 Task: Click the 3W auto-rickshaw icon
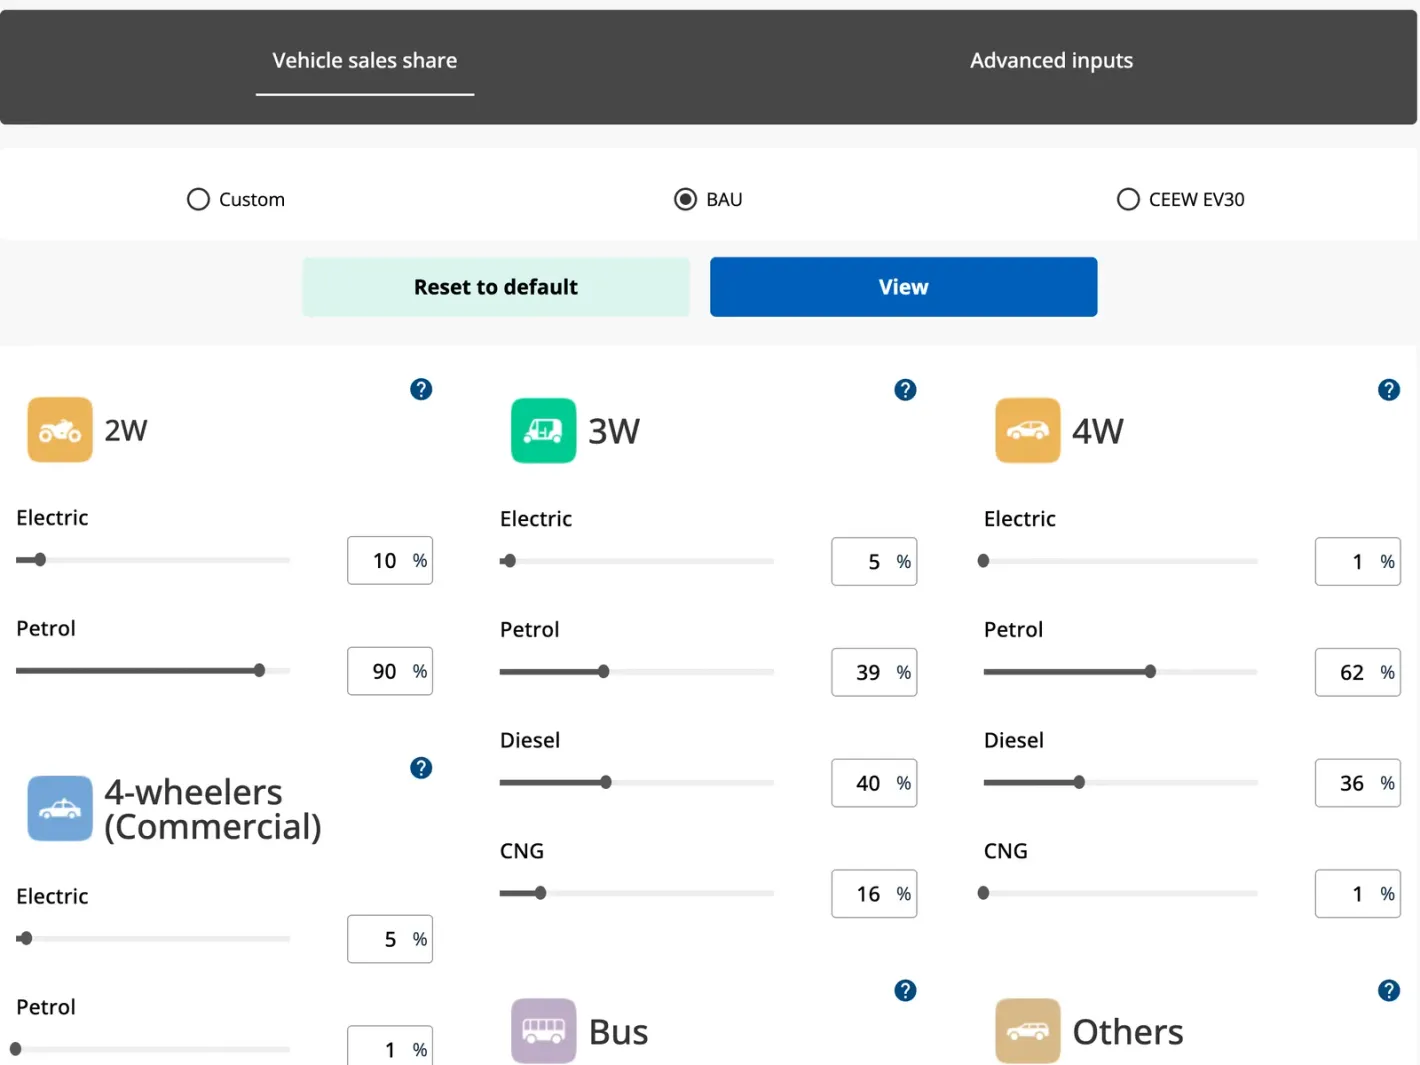pyautogui.click(x=543, y=431)
